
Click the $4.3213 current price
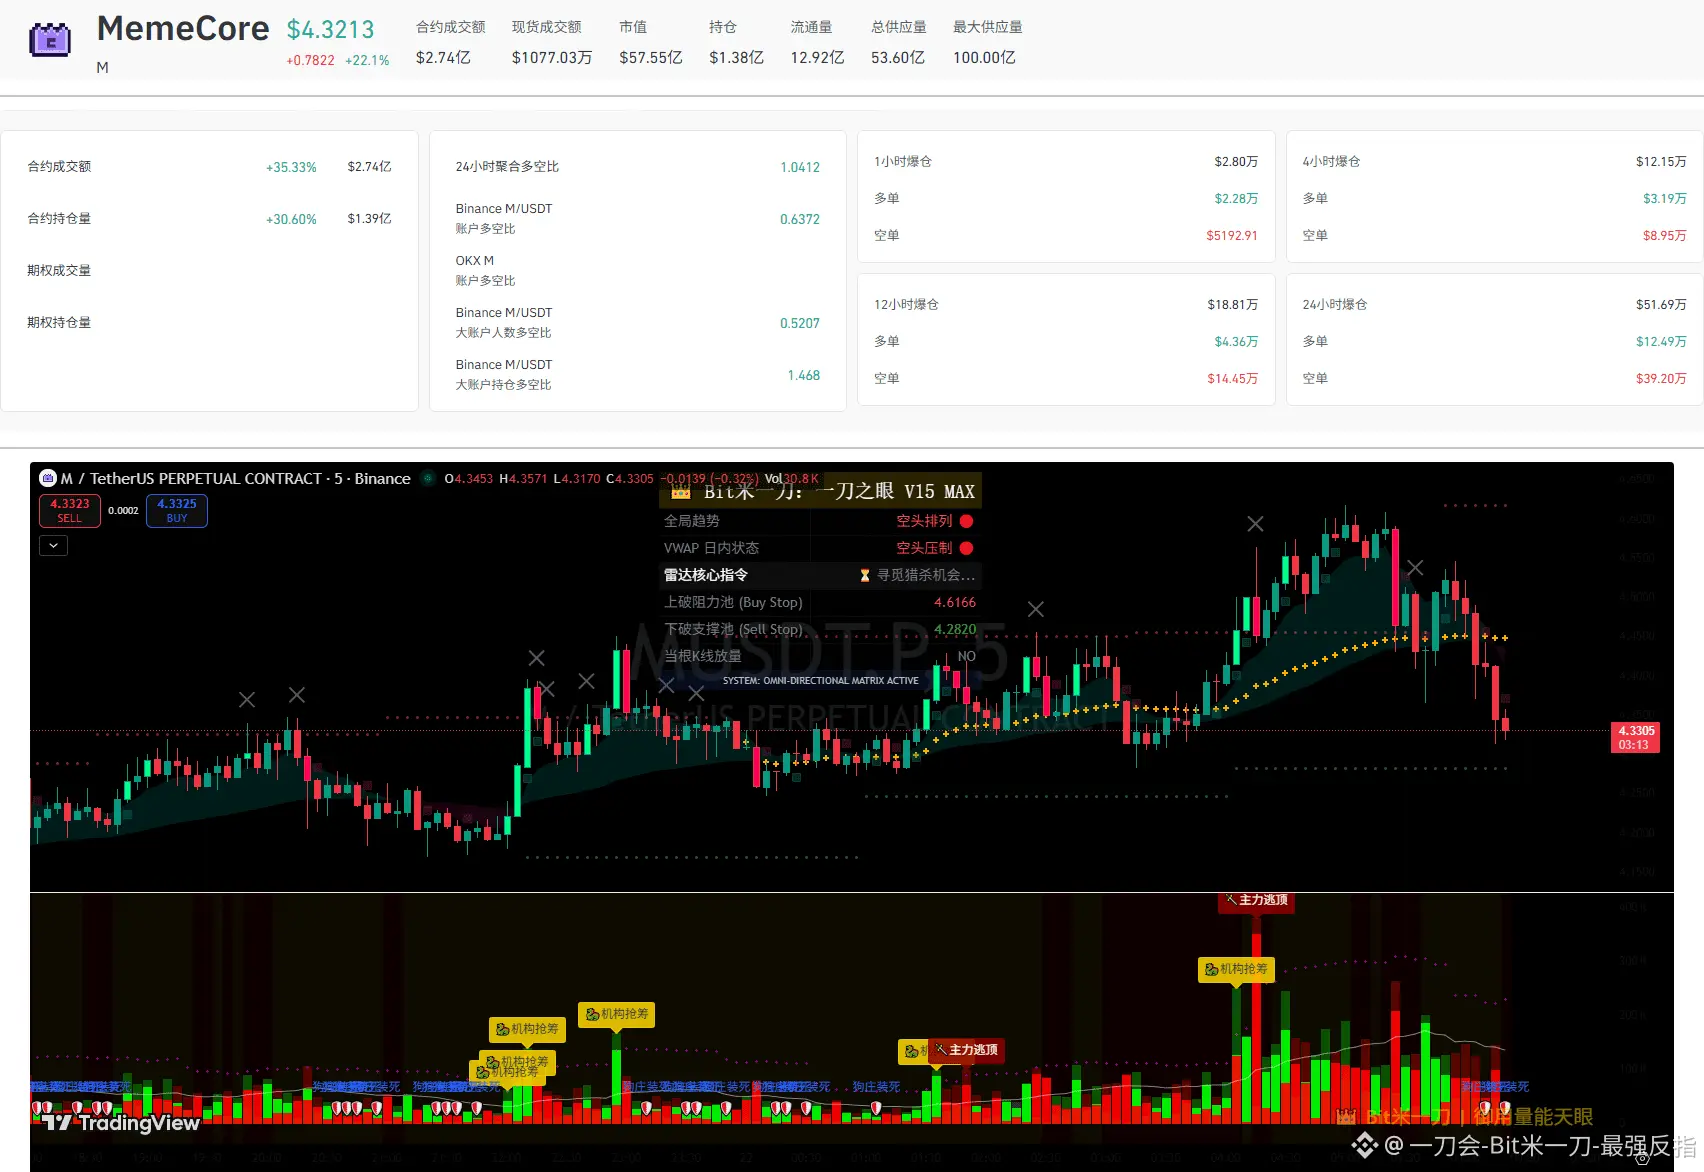point(331,30)
